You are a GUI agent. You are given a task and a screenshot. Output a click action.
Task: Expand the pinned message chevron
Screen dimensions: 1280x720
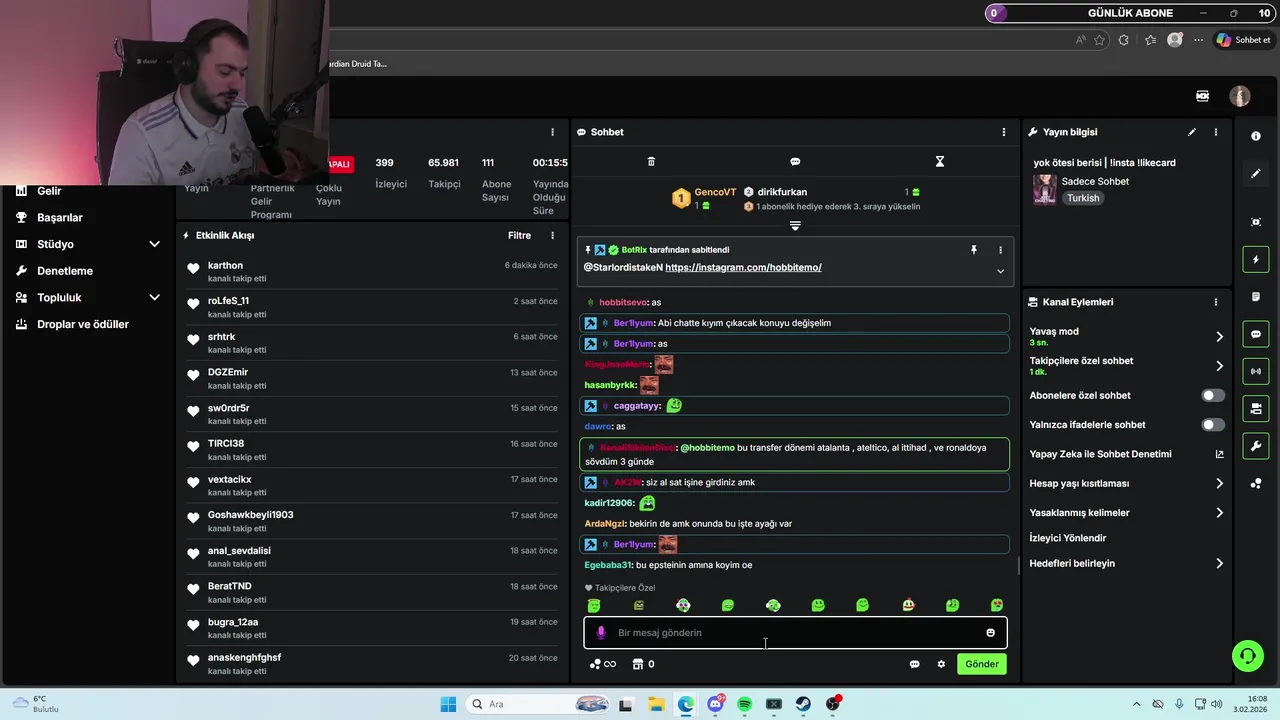pyautogui.click(x=1000, y=271)
